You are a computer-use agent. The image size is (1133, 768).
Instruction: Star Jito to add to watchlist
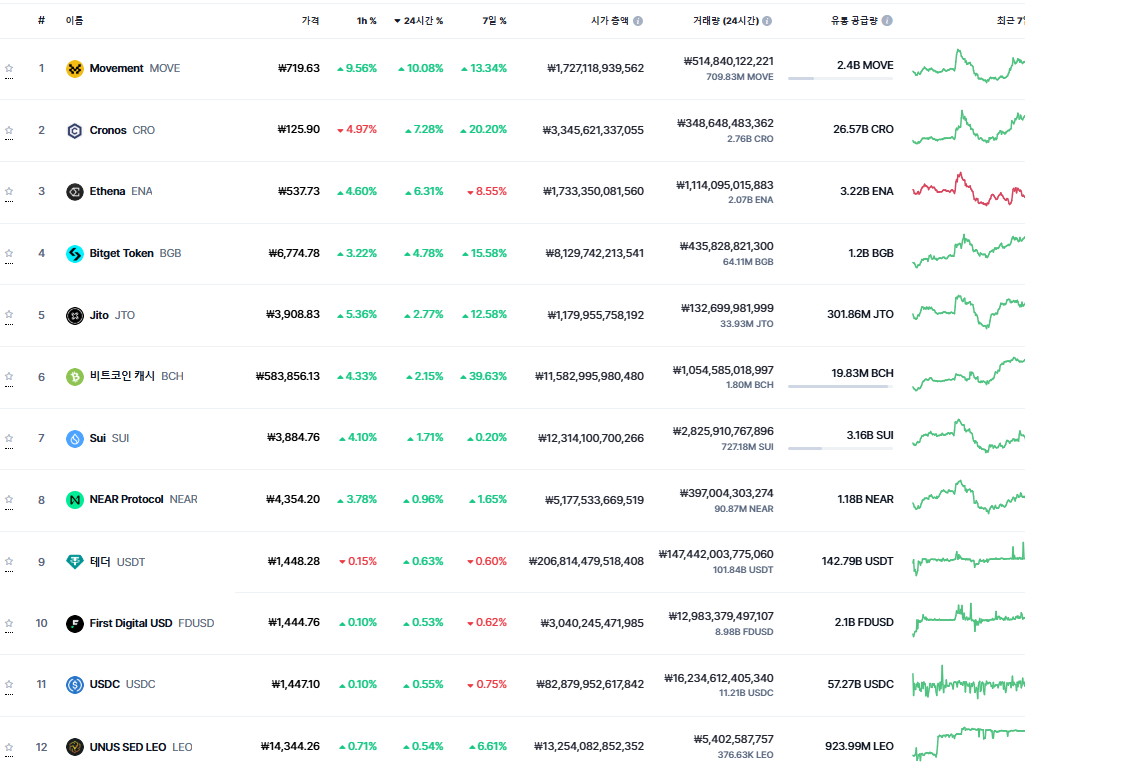pos(9,315)
